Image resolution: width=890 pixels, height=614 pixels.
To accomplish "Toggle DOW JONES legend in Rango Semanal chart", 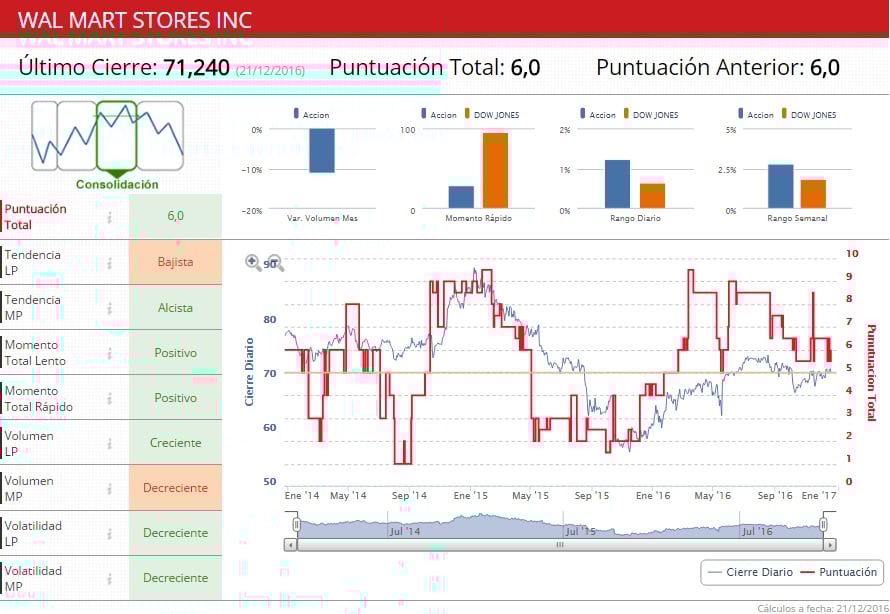I will click(x=808, y=114).
